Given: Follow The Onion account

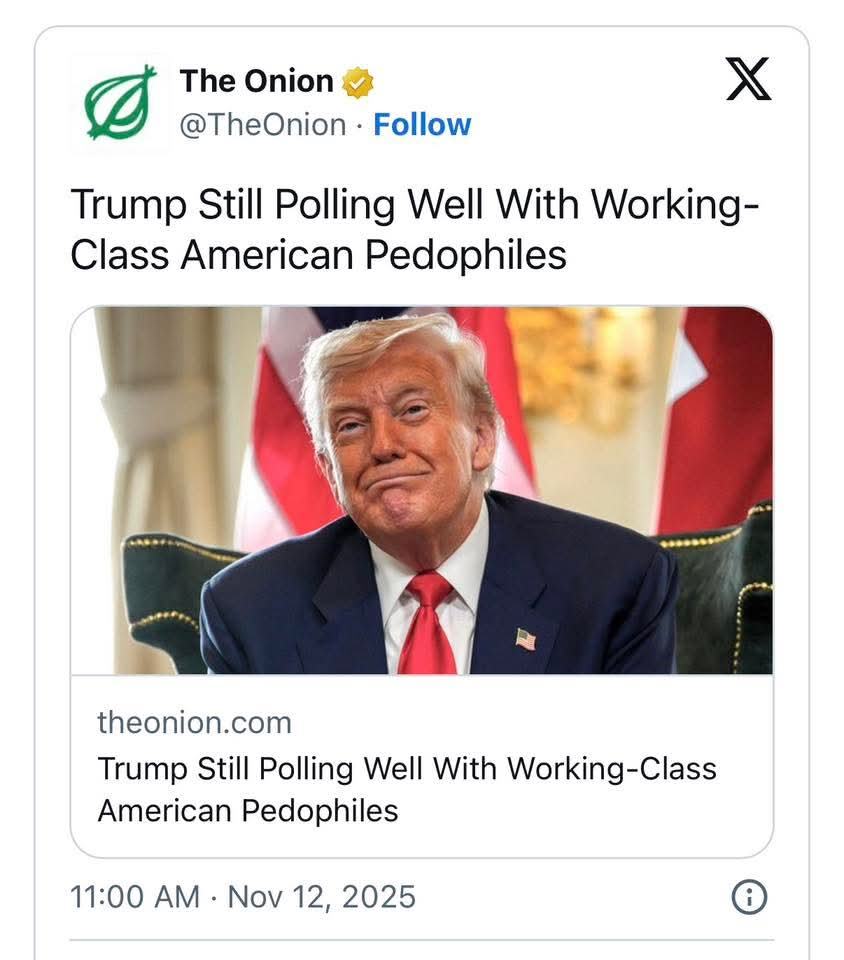Looking at the screenshot, I should 421,125.
